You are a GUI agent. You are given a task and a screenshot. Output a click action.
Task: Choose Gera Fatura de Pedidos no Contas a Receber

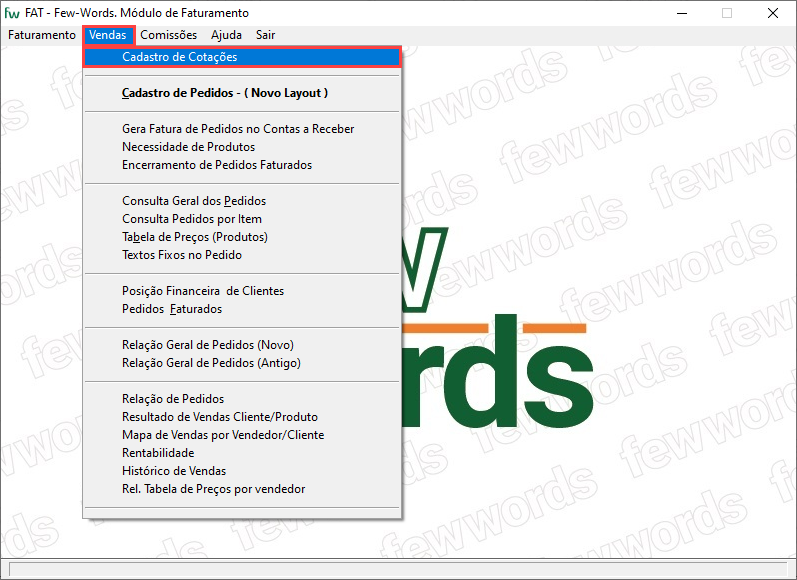pos(242,129)
